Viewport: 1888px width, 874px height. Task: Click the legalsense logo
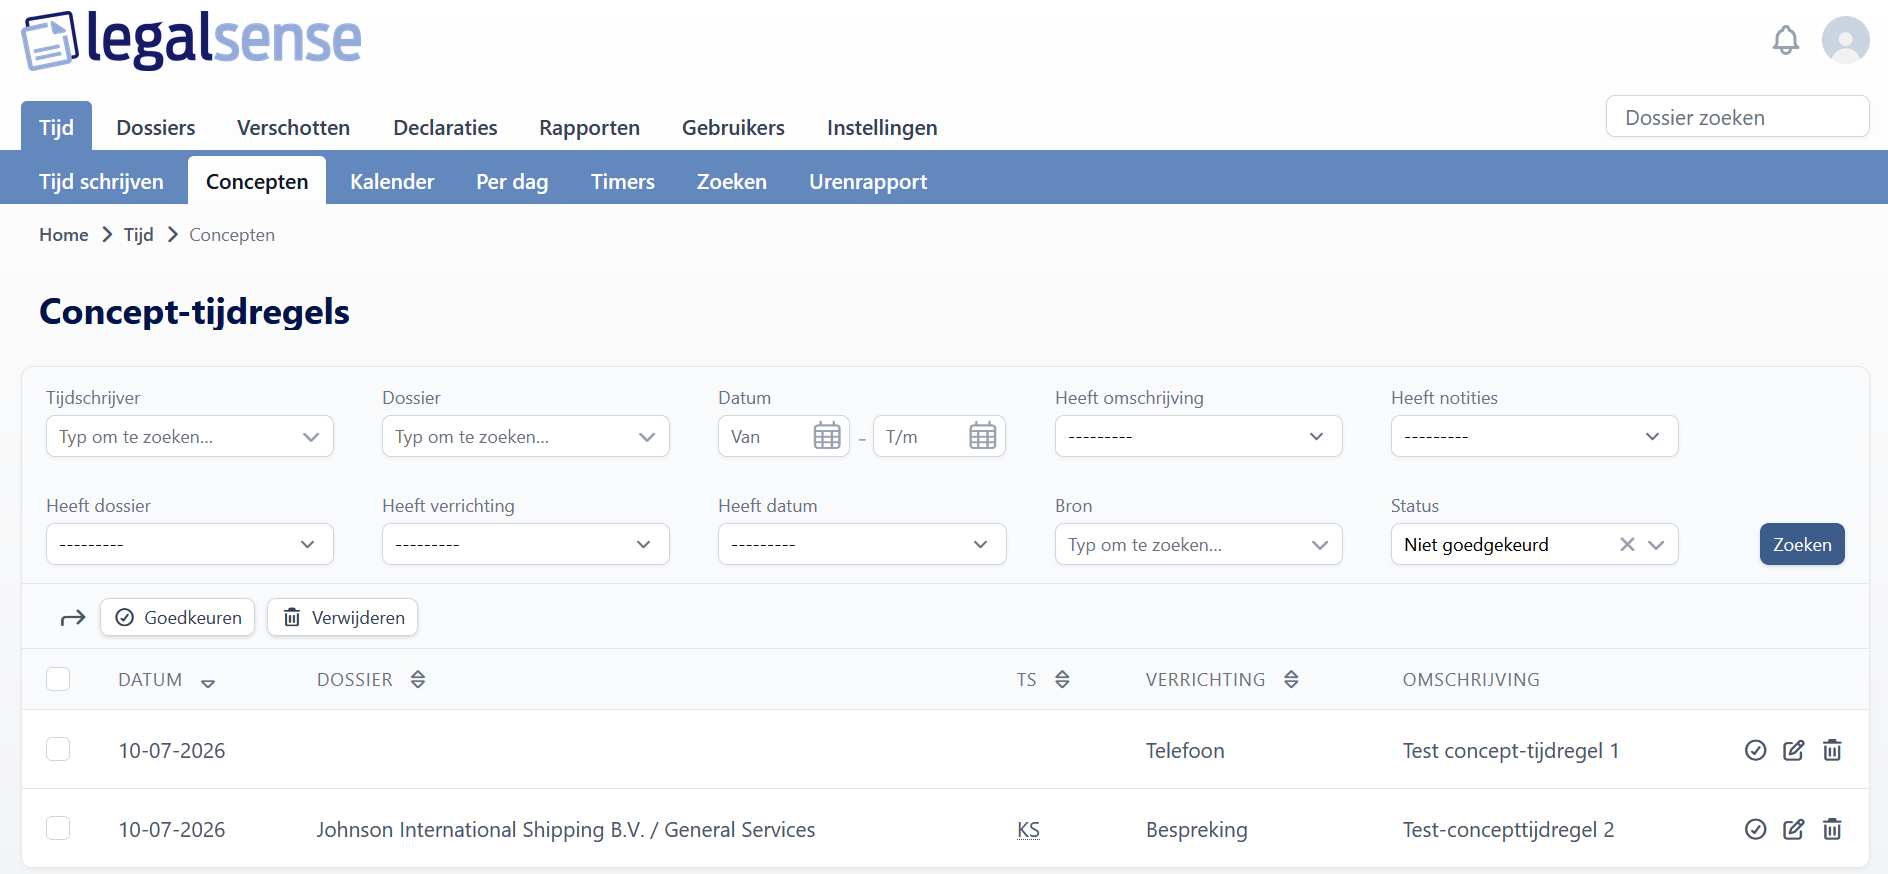click(x=191, y=40)
